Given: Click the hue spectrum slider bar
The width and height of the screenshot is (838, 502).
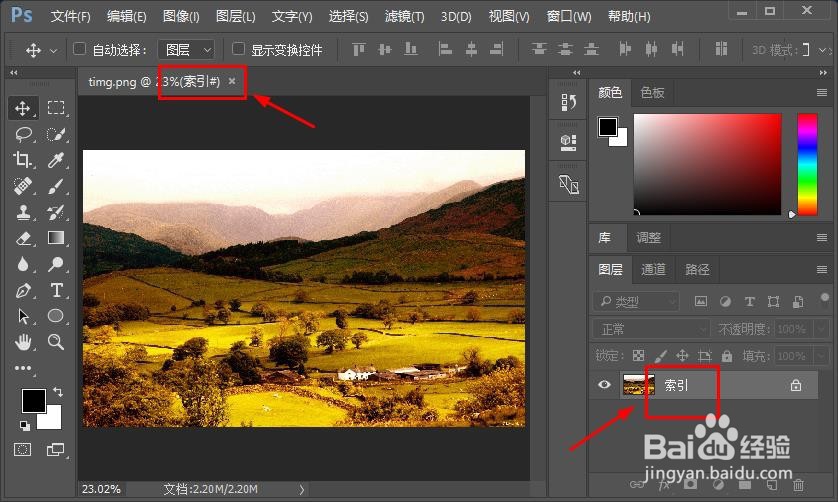Looking at the screenshot, I should pos(808,164).
